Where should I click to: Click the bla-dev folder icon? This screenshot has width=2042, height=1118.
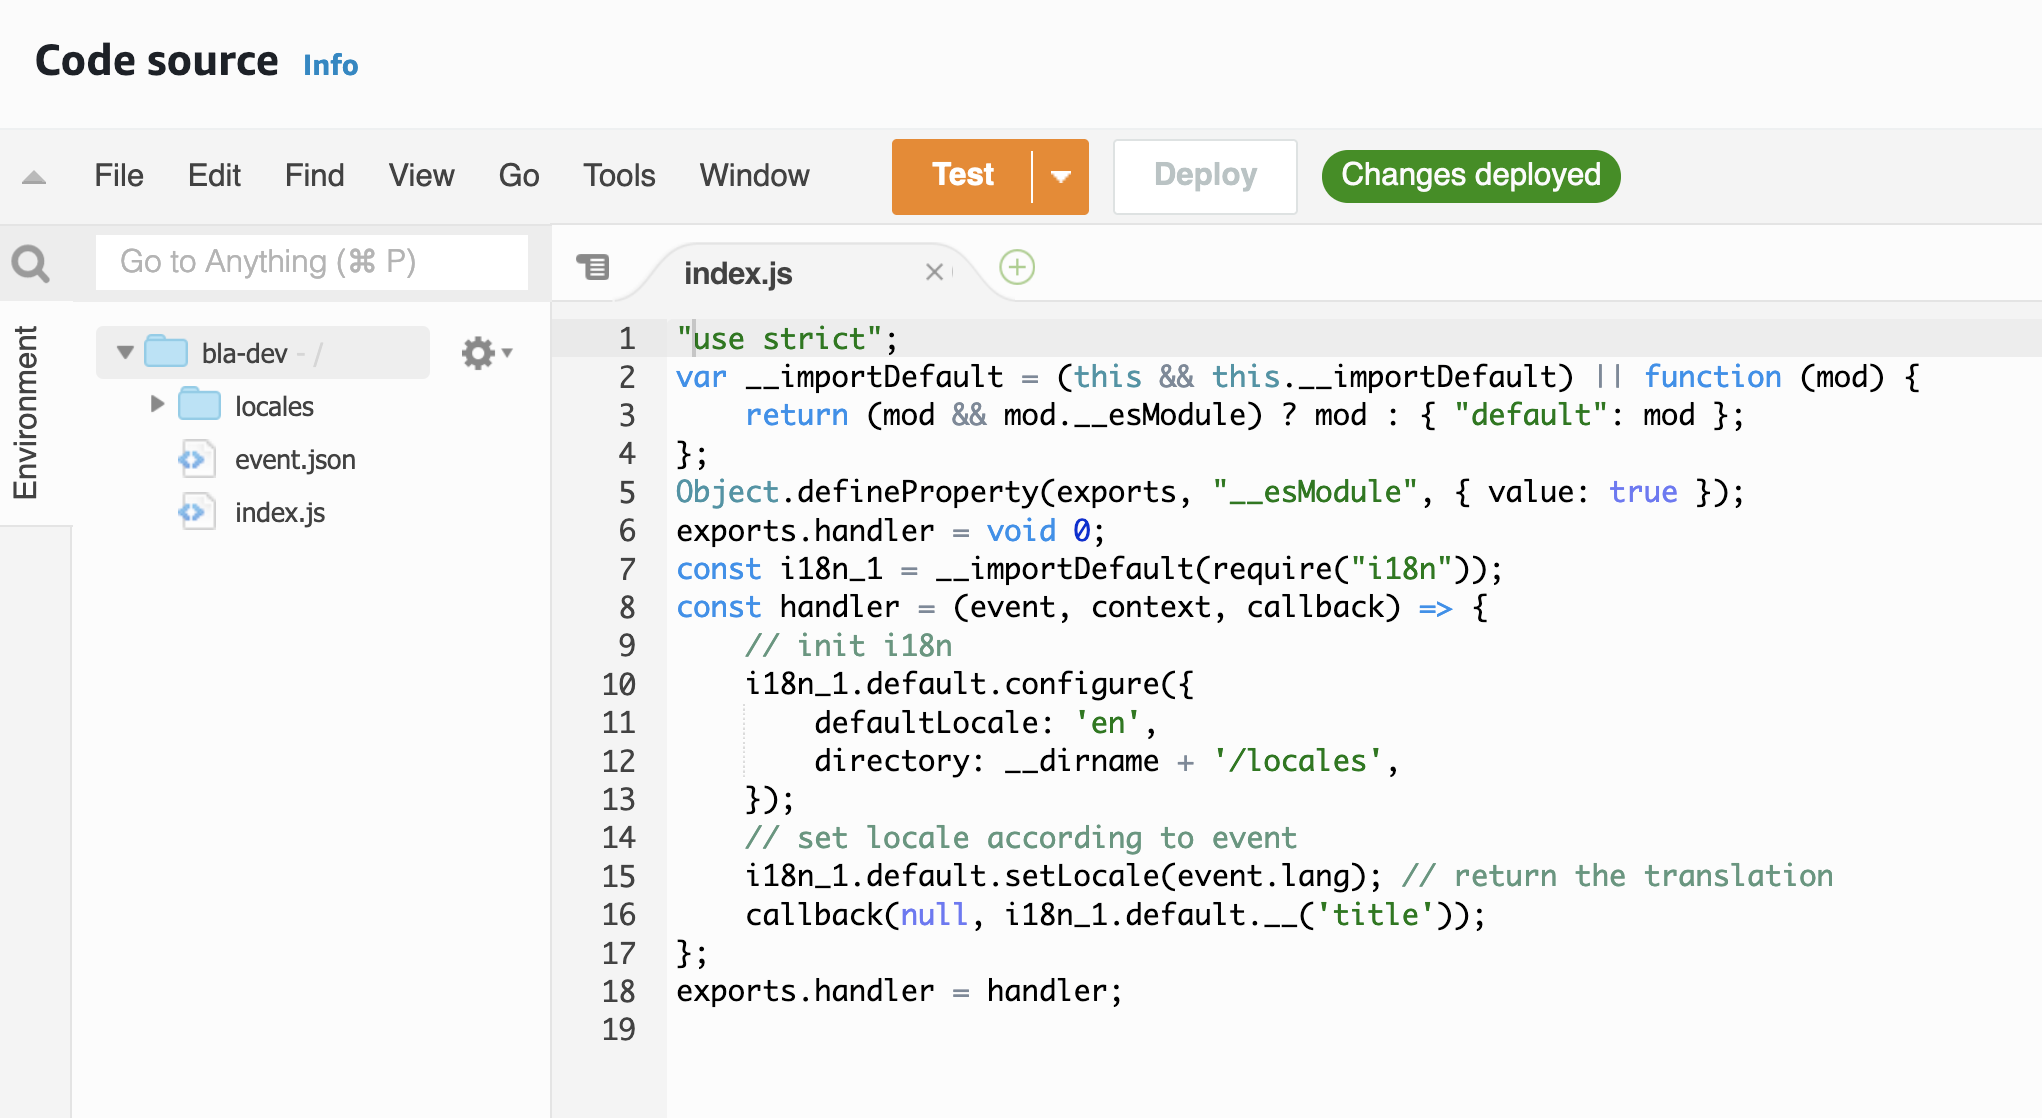pos(166,352)
